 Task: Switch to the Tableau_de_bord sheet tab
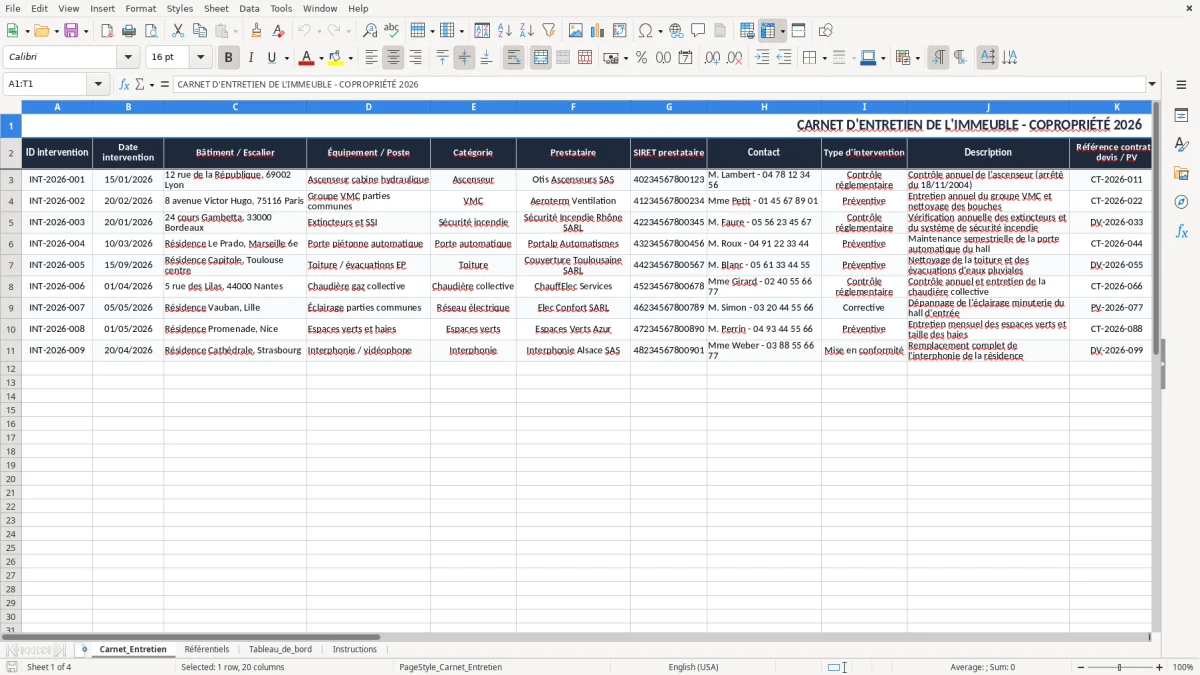click(x=280, y=649)
